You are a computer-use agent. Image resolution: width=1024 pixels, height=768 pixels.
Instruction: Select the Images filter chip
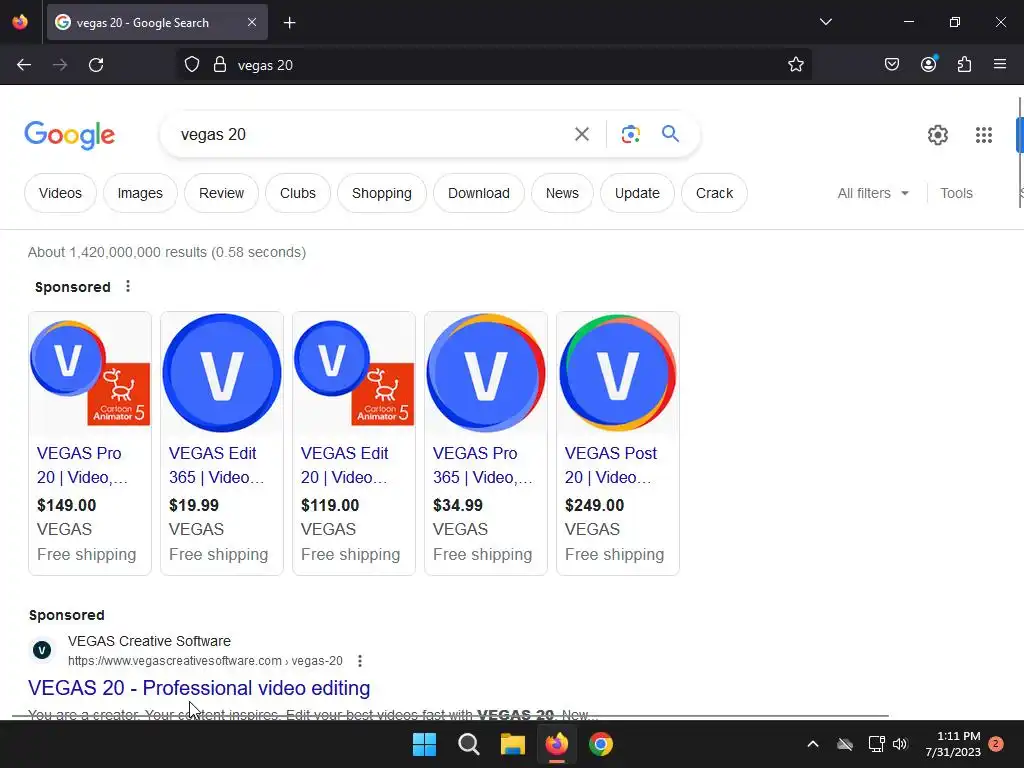(140, 193)
